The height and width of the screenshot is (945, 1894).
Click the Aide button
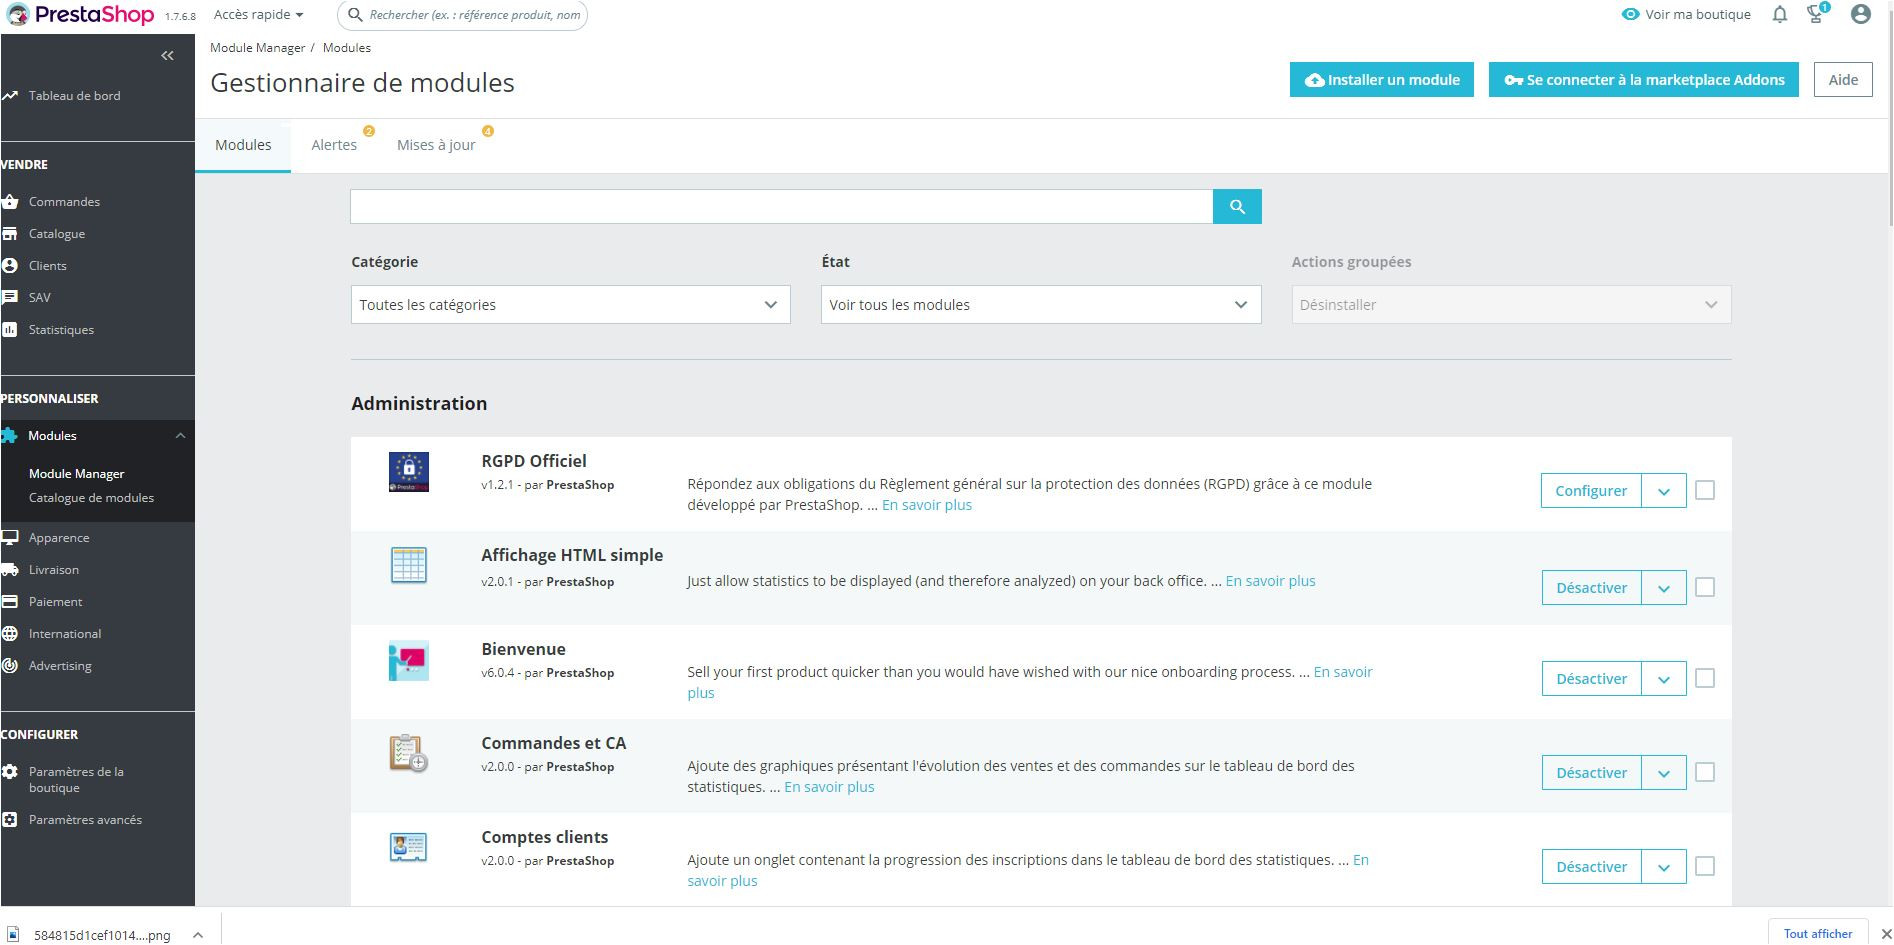click(1843, 80)
